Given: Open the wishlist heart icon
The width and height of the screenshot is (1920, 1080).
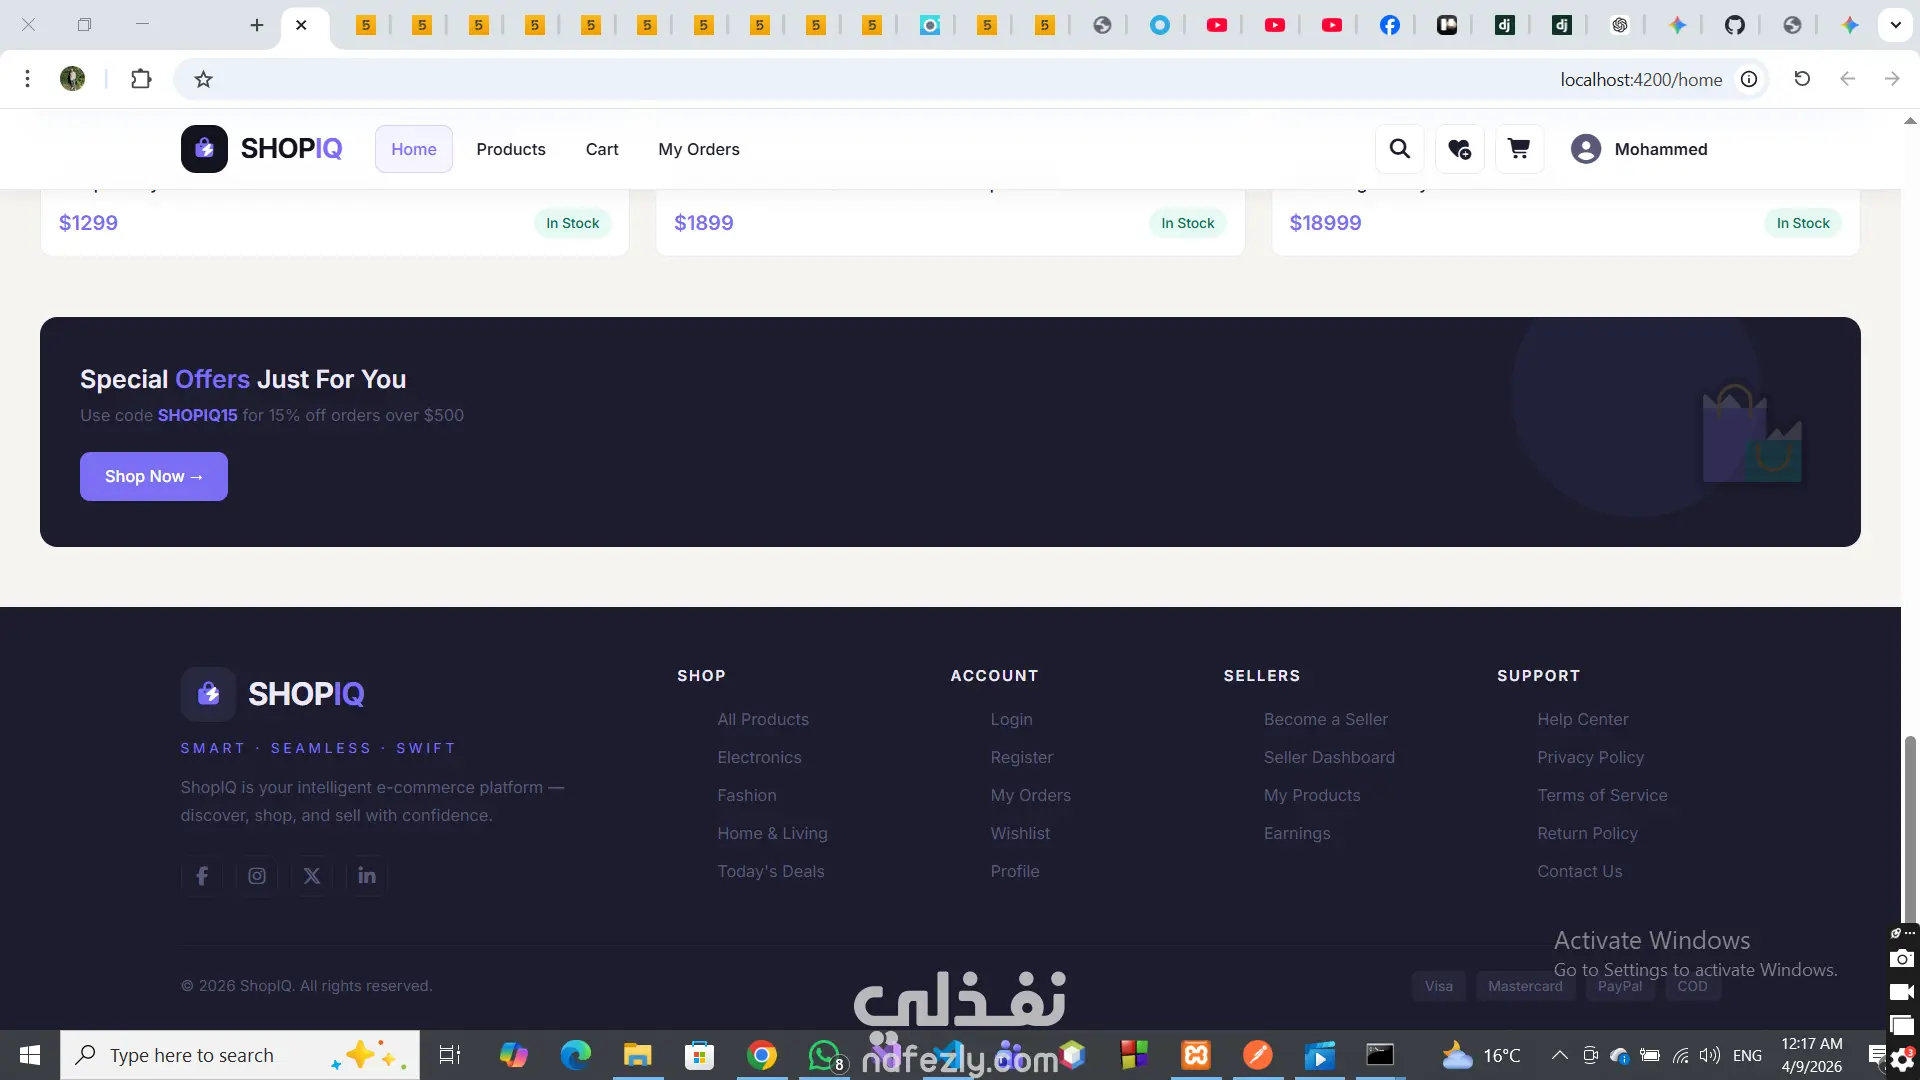Looking at the screenshot, I should pyautogui.click(x=1459, y=149).
